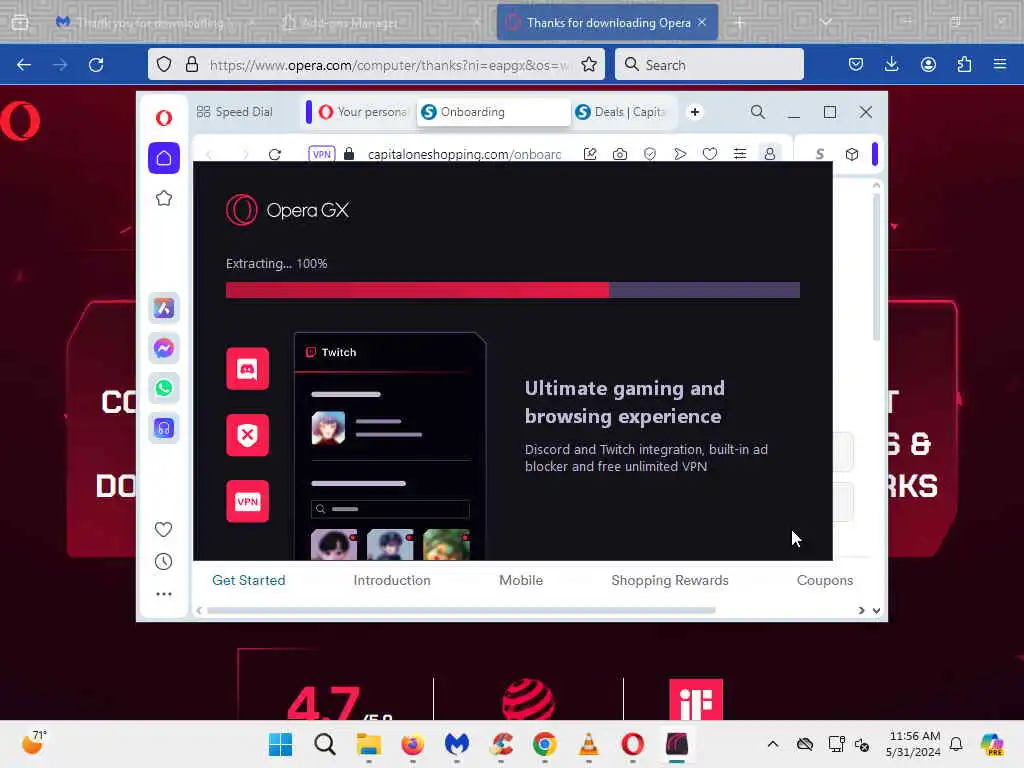Viewport: 1024px width, 768px height.
Task: Open Easy Setup sliders icon in Opera
Action: (x=740, y=154)
